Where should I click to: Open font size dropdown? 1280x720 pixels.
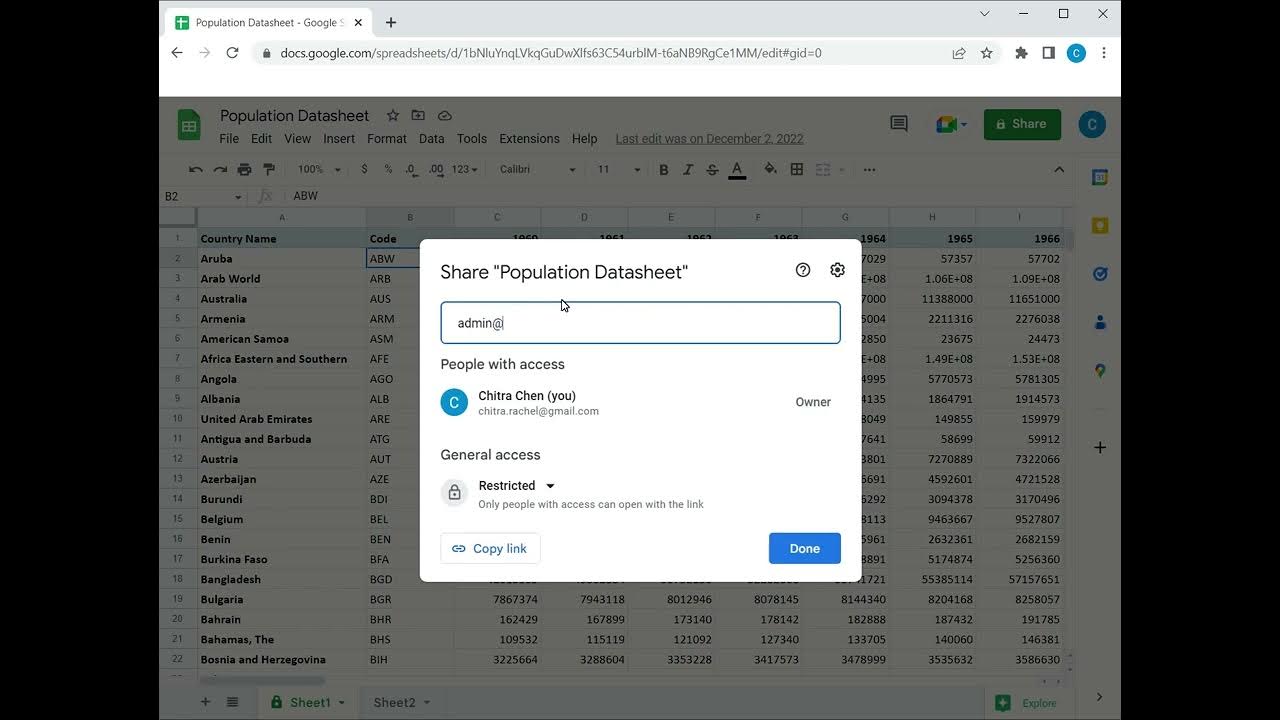pyautogui.click(x=619, y=170)
